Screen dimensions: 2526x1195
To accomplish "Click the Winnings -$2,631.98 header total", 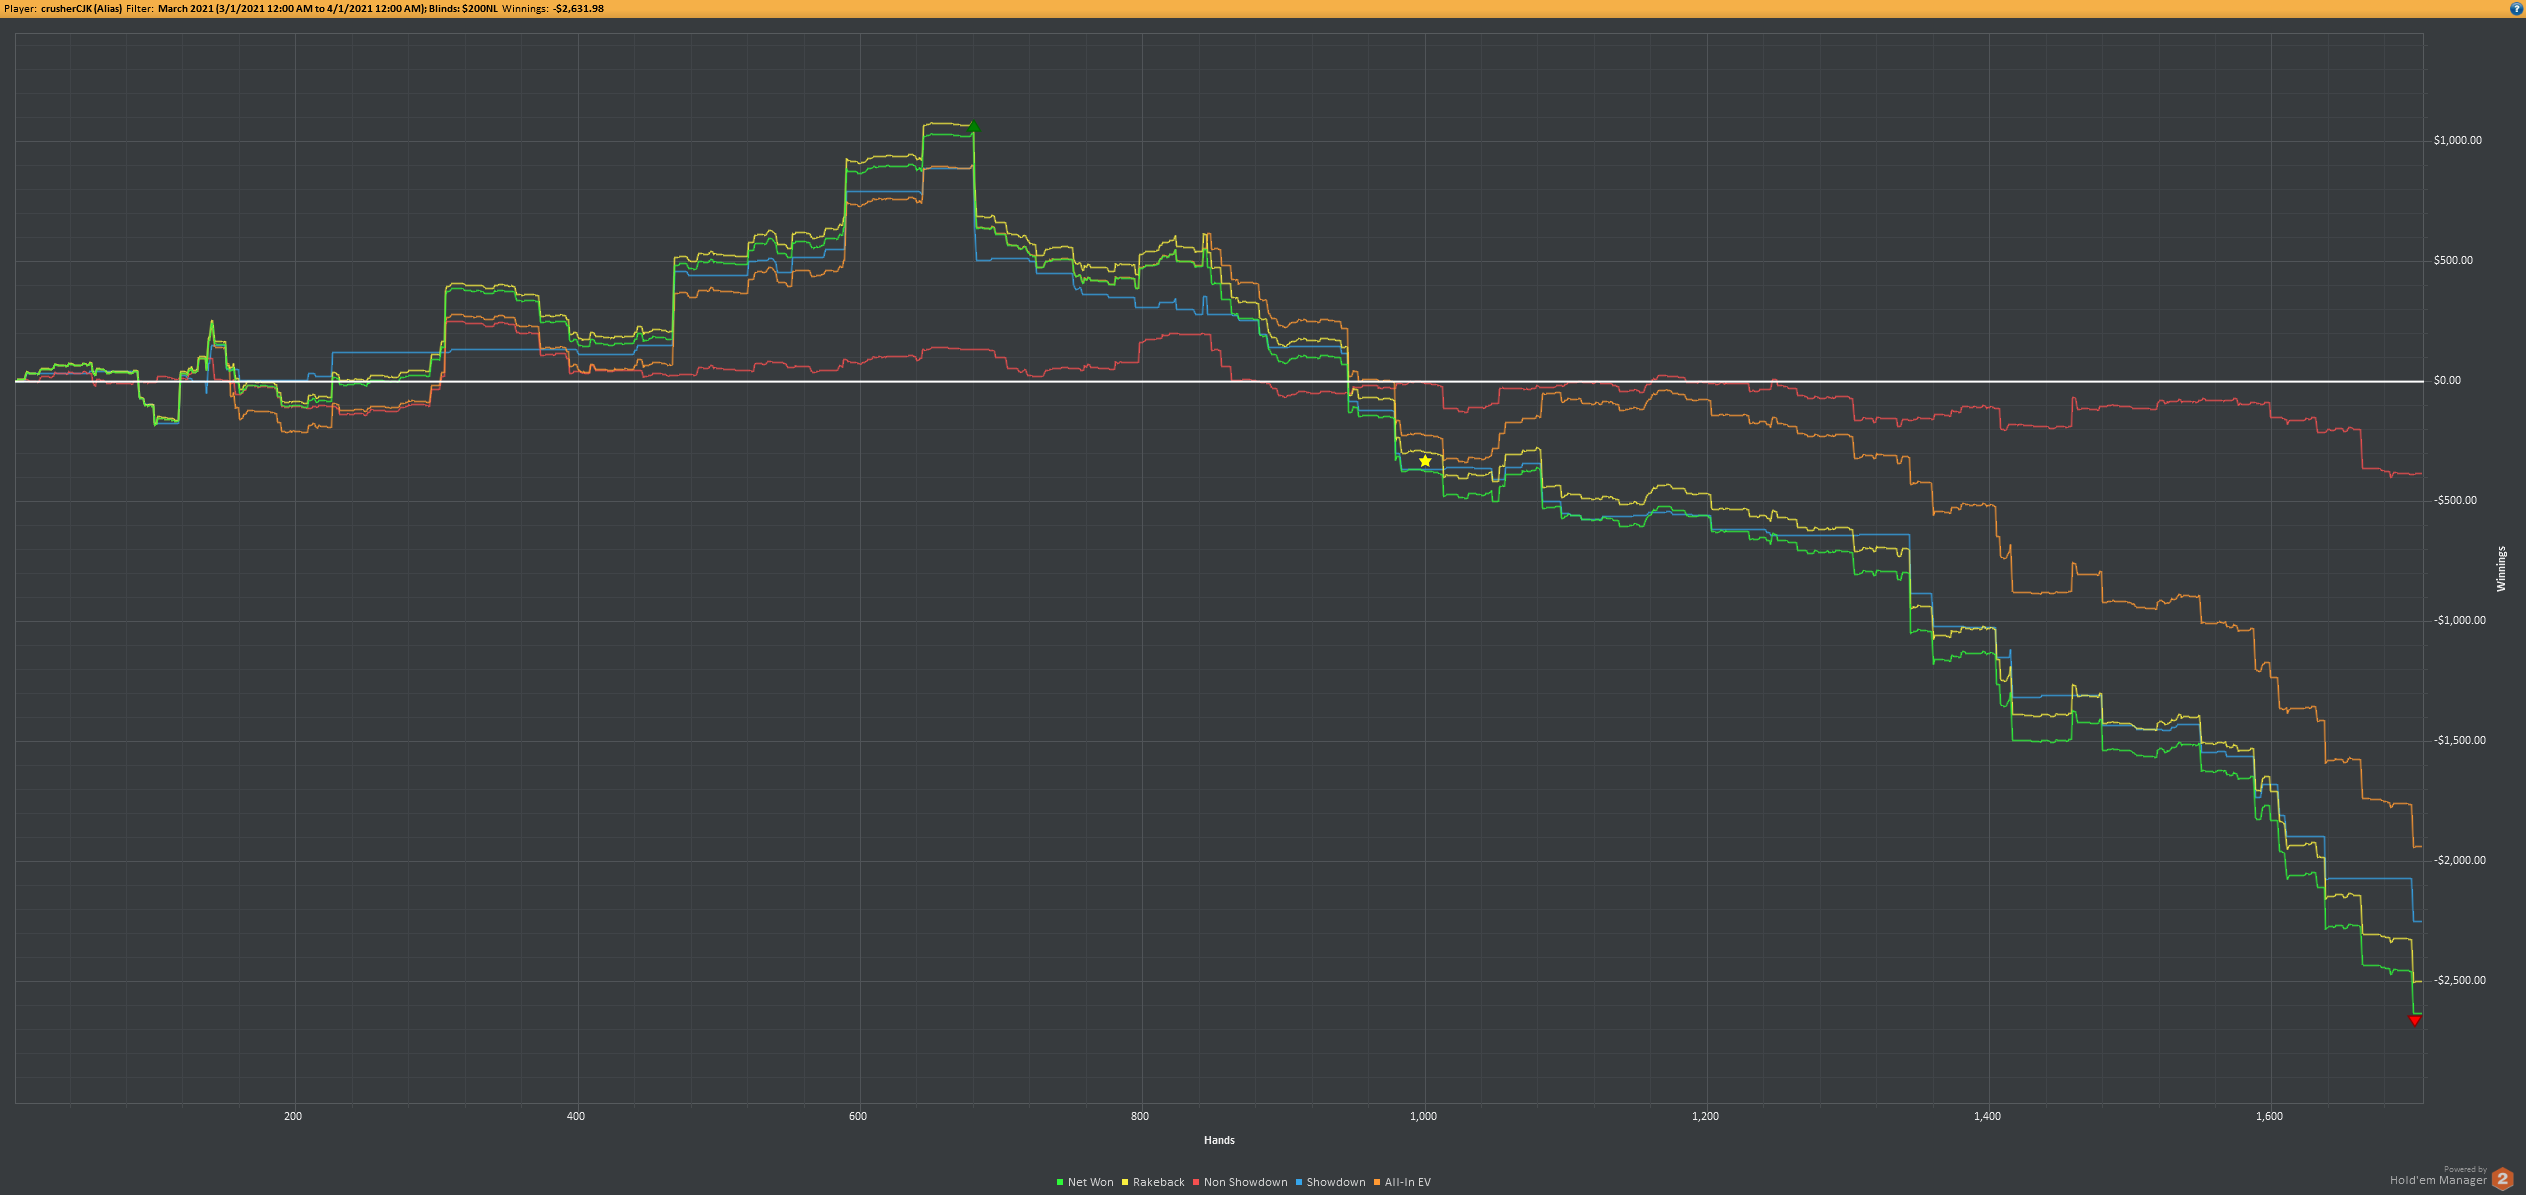I will pyautogui.click(x=553, y=8).
